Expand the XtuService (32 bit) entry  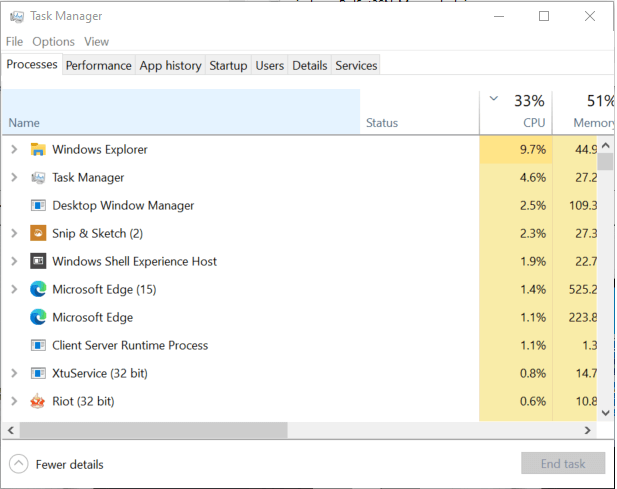[14, 373]
